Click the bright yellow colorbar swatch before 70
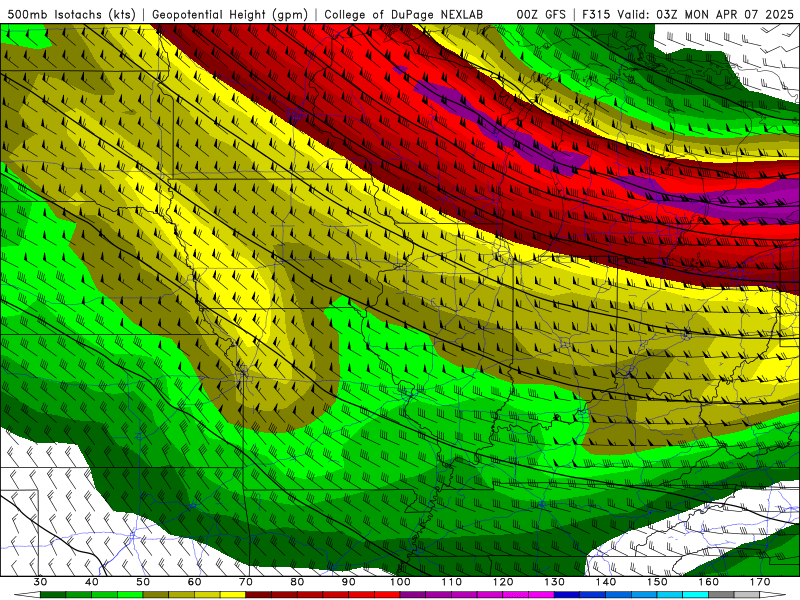The width and height of the screenshot is (800, 600). [x=233, y=595]
